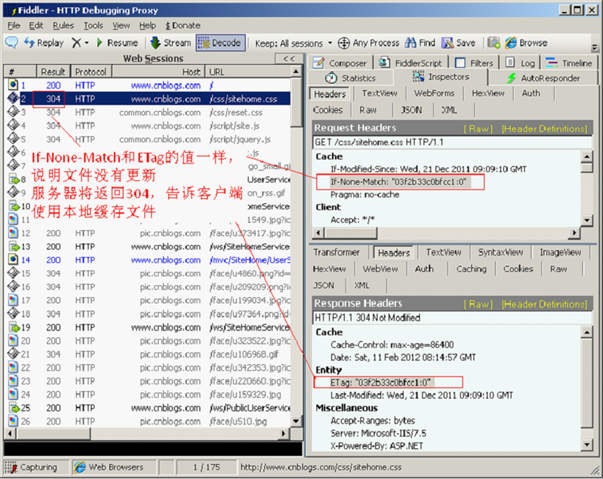Click Browse in the toolbar
This screenshot has height=479, width=603.
coord(526,43)
